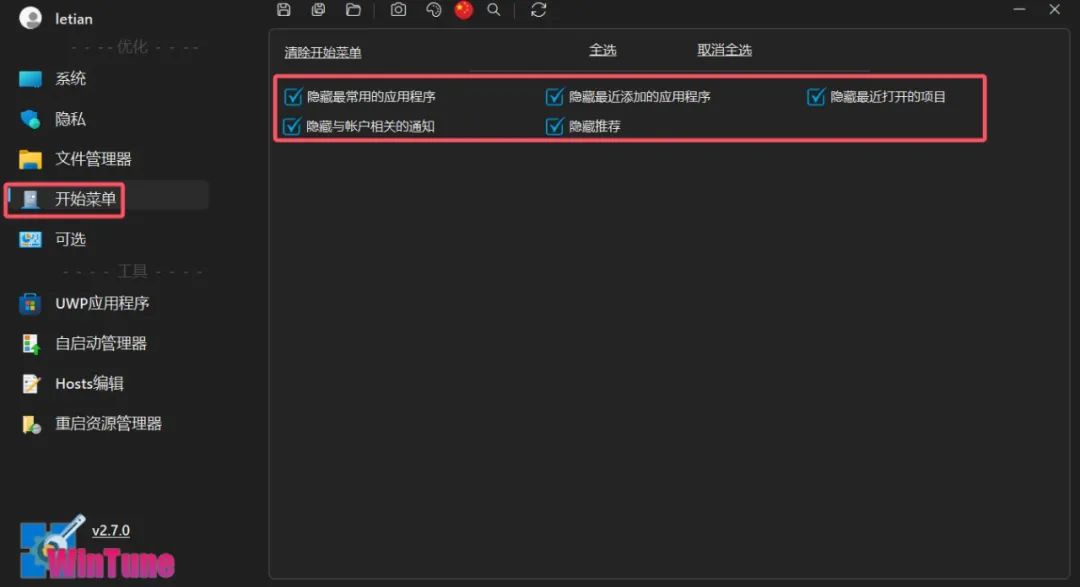Click the save-all (stacked disks) toolbar icon

[x=318, y=10]
